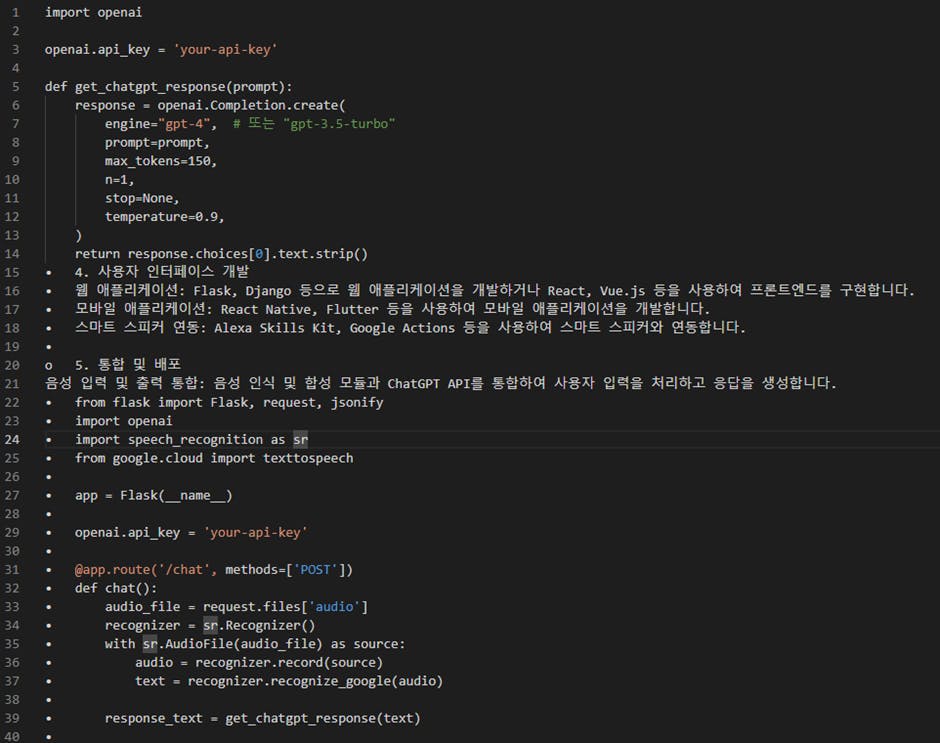940x743 pixels.
Task: Click 'sr.AudioFile(audio_file)' on line 35
Action: pyautogui.click(x=233, y=644)
